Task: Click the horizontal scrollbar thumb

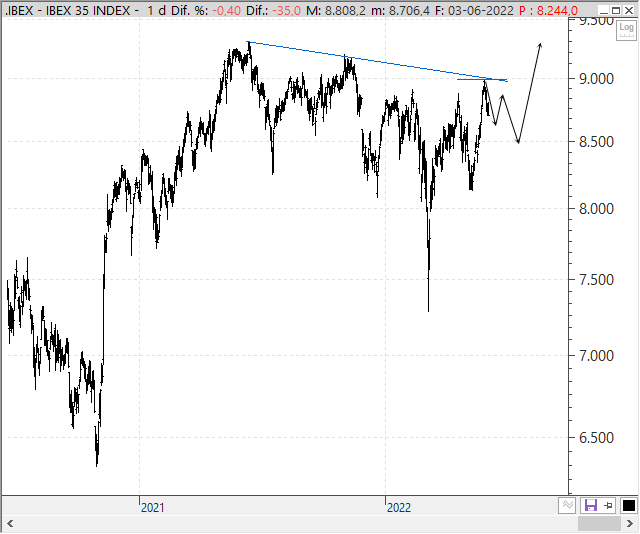Action: tap(600, 523)
